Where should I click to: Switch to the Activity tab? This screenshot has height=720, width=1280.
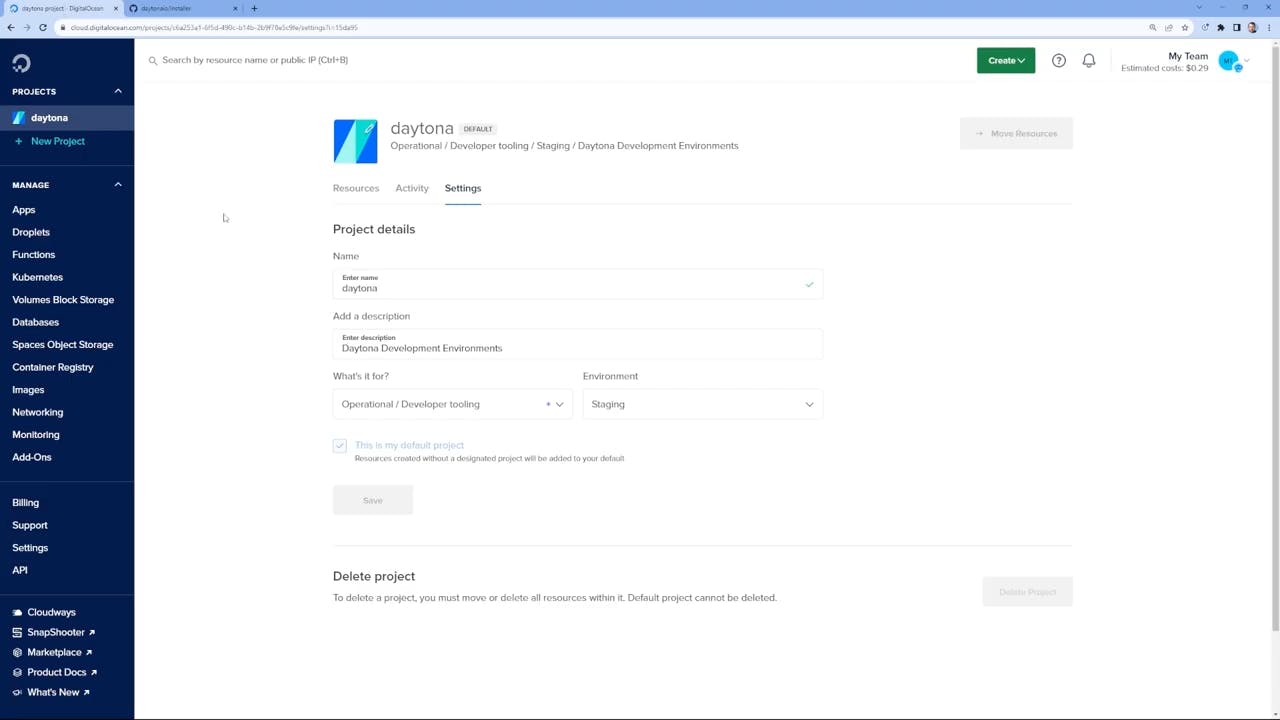tap(412, 188)
